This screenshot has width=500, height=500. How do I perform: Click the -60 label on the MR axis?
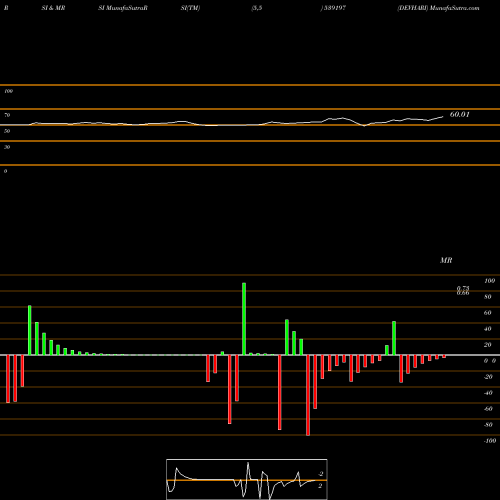(488, 409)
